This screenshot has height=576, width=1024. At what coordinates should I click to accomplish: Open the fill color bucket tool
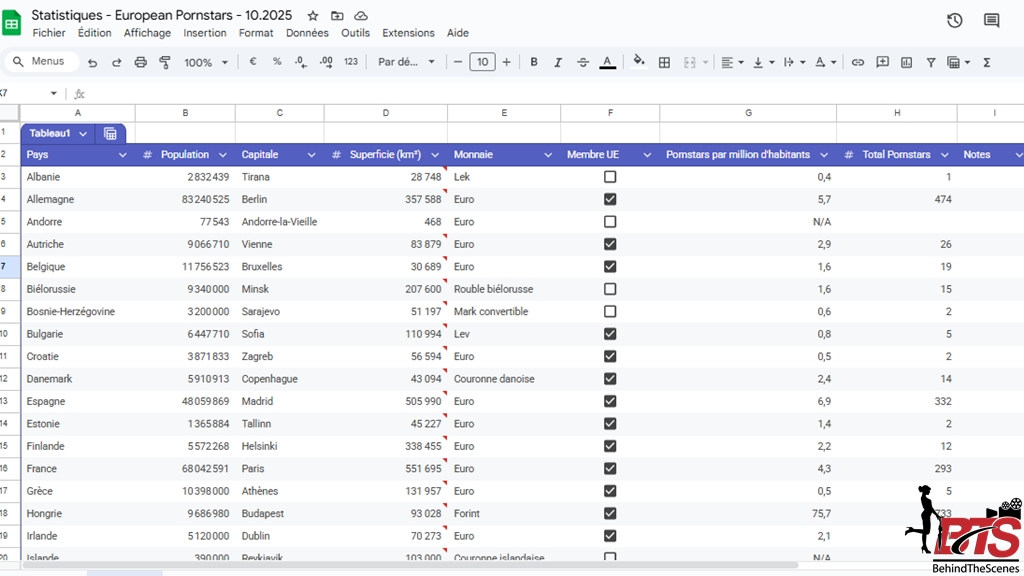(x=639, y=62)
